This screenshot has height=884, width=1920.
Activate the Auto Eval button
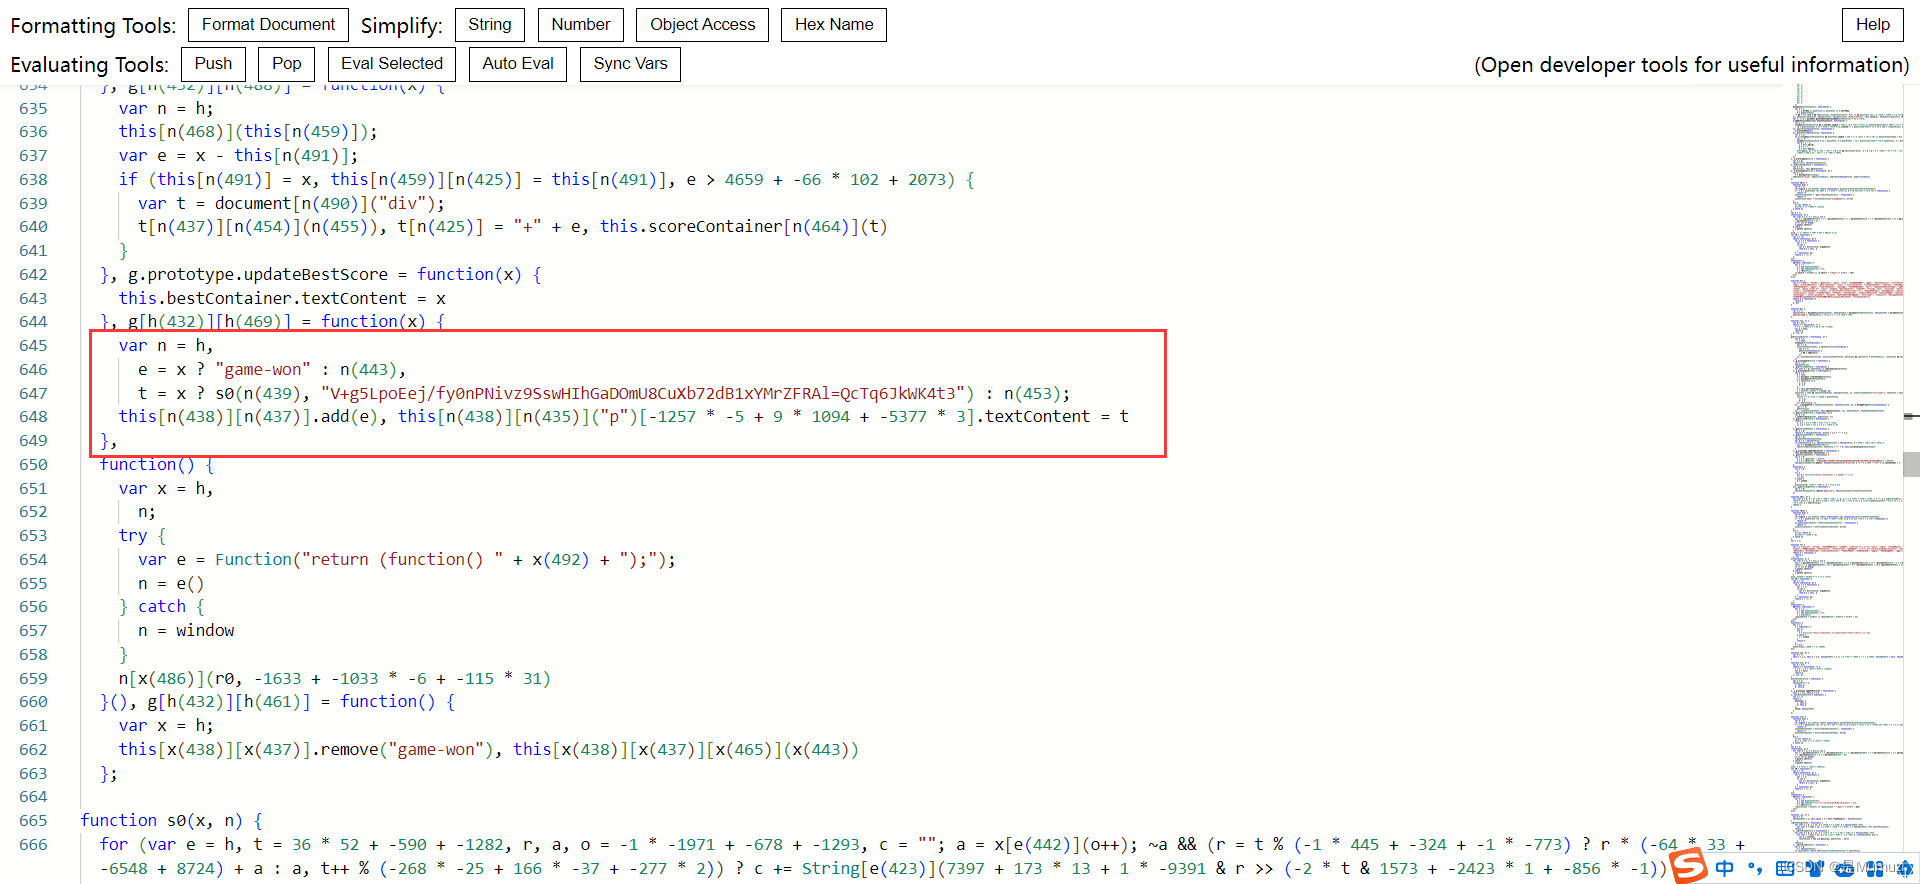coord(518,64)
